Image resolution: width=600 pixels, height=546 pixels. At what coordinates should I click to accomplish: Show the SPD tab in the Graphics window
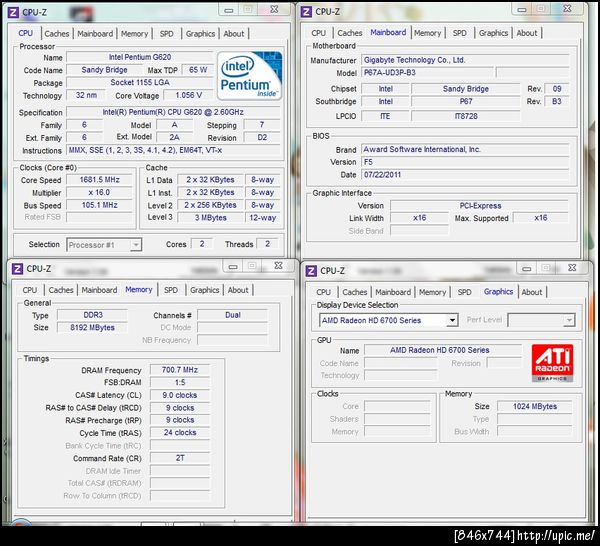tap(465, 292)
